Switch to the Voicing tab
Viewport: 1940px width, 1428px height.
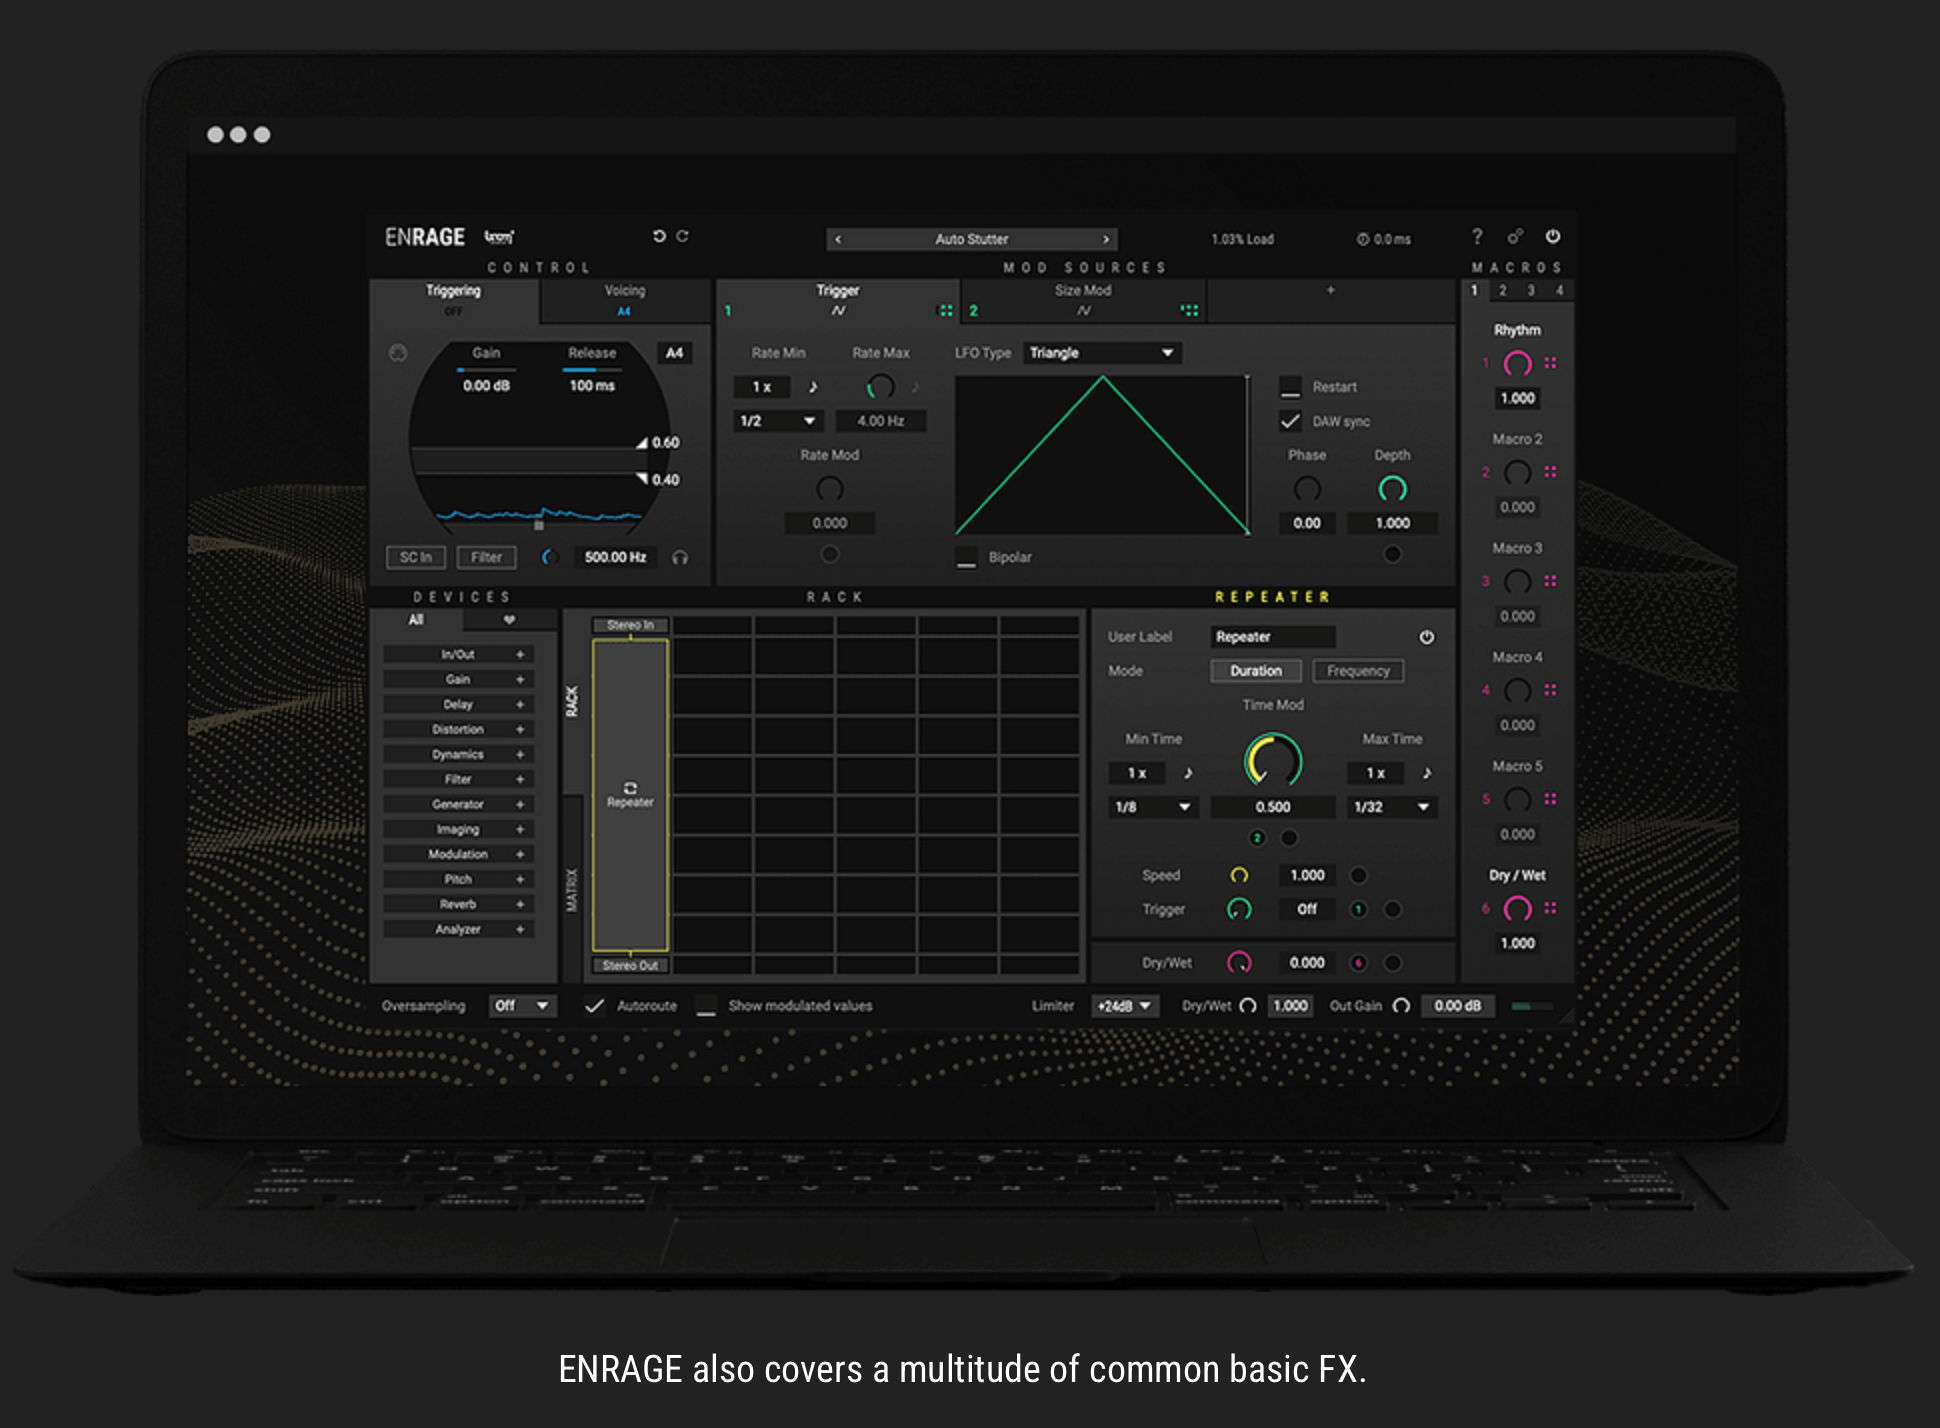pos(625,298)
